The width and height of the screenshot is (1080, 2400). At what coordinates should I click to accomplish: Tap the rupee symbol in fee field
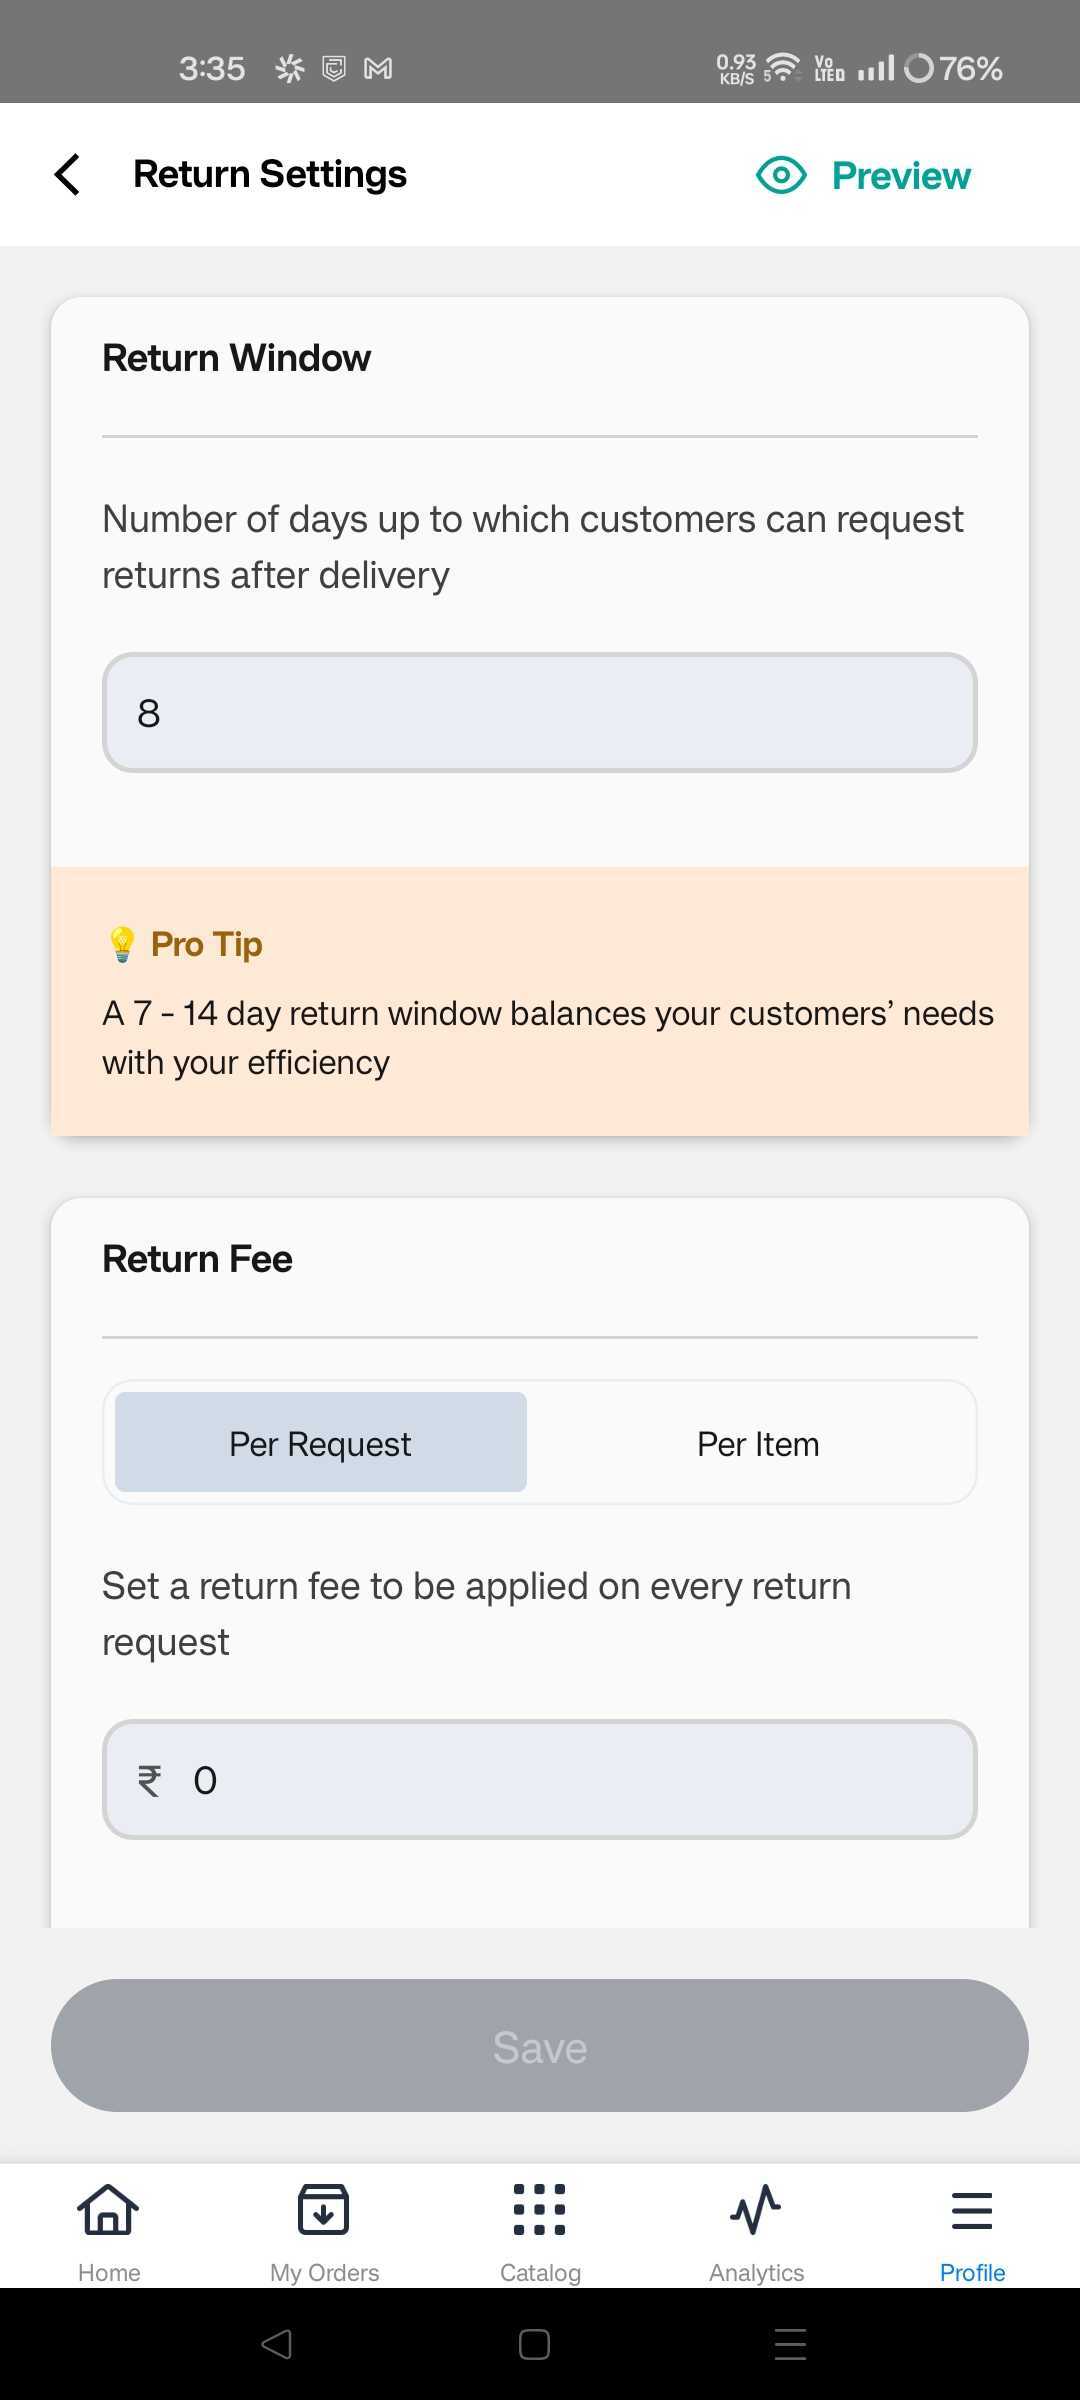point(149,1781)
